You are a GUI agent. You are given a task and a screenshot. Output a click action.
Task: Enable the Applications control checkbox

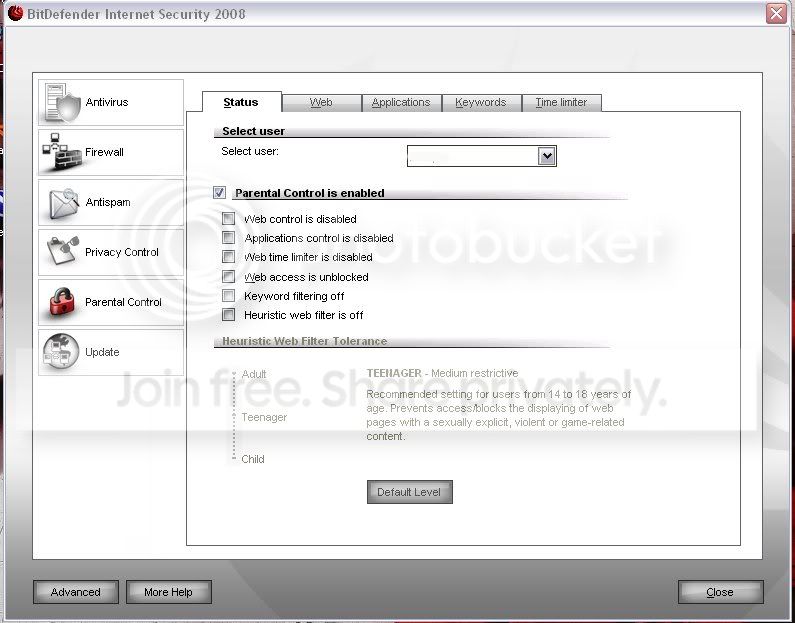(x=229, y=238)
